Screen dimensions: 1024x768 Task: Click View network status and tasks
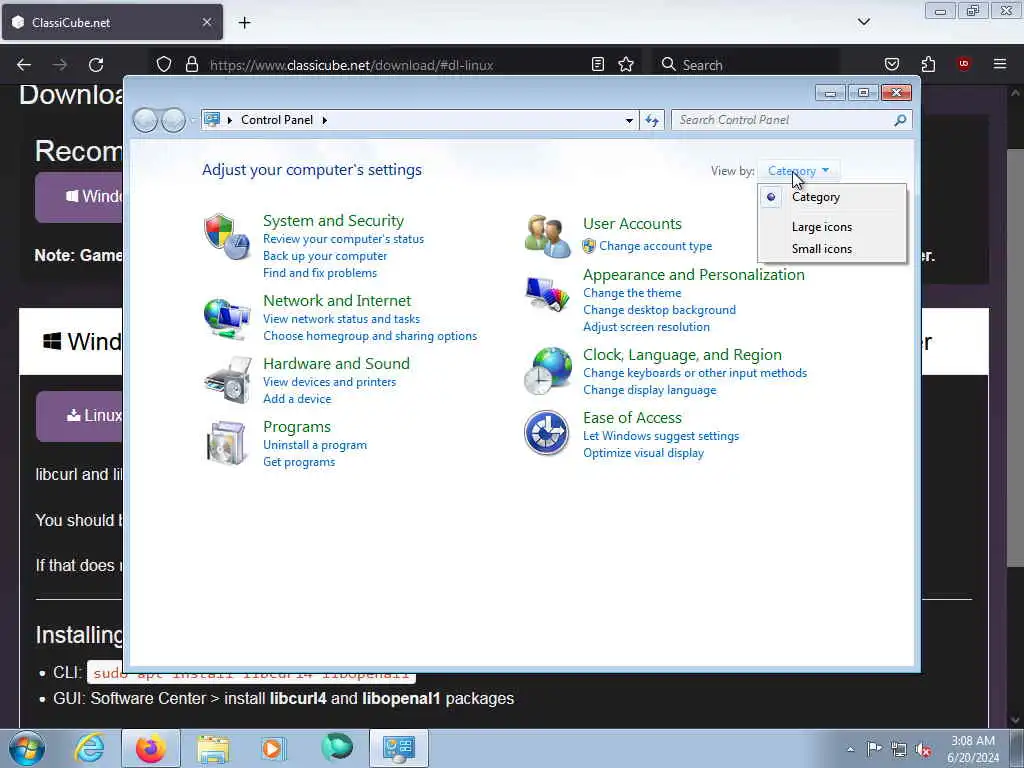pyautogui.click(x=342, y=319)
